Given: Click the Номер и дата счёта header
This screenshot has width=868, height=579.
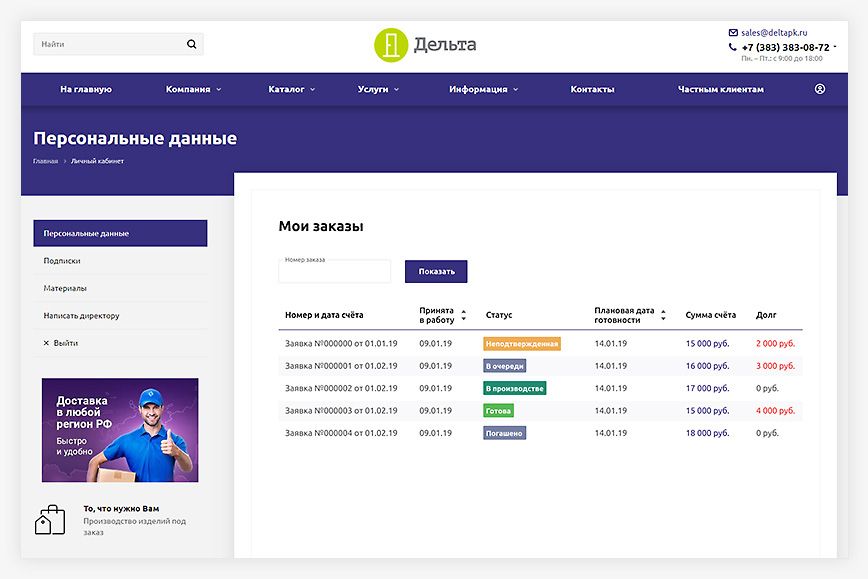Looking at the screenshot, I should 324,315.
